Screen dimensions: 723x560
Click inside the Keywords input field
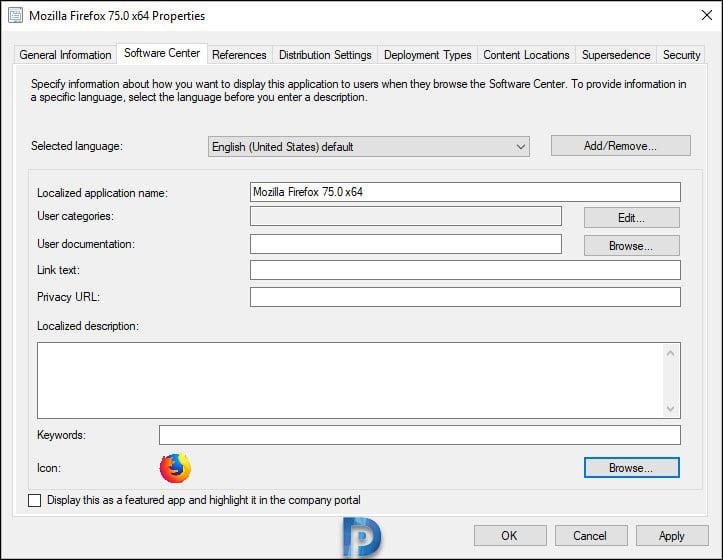click(419, 435)
